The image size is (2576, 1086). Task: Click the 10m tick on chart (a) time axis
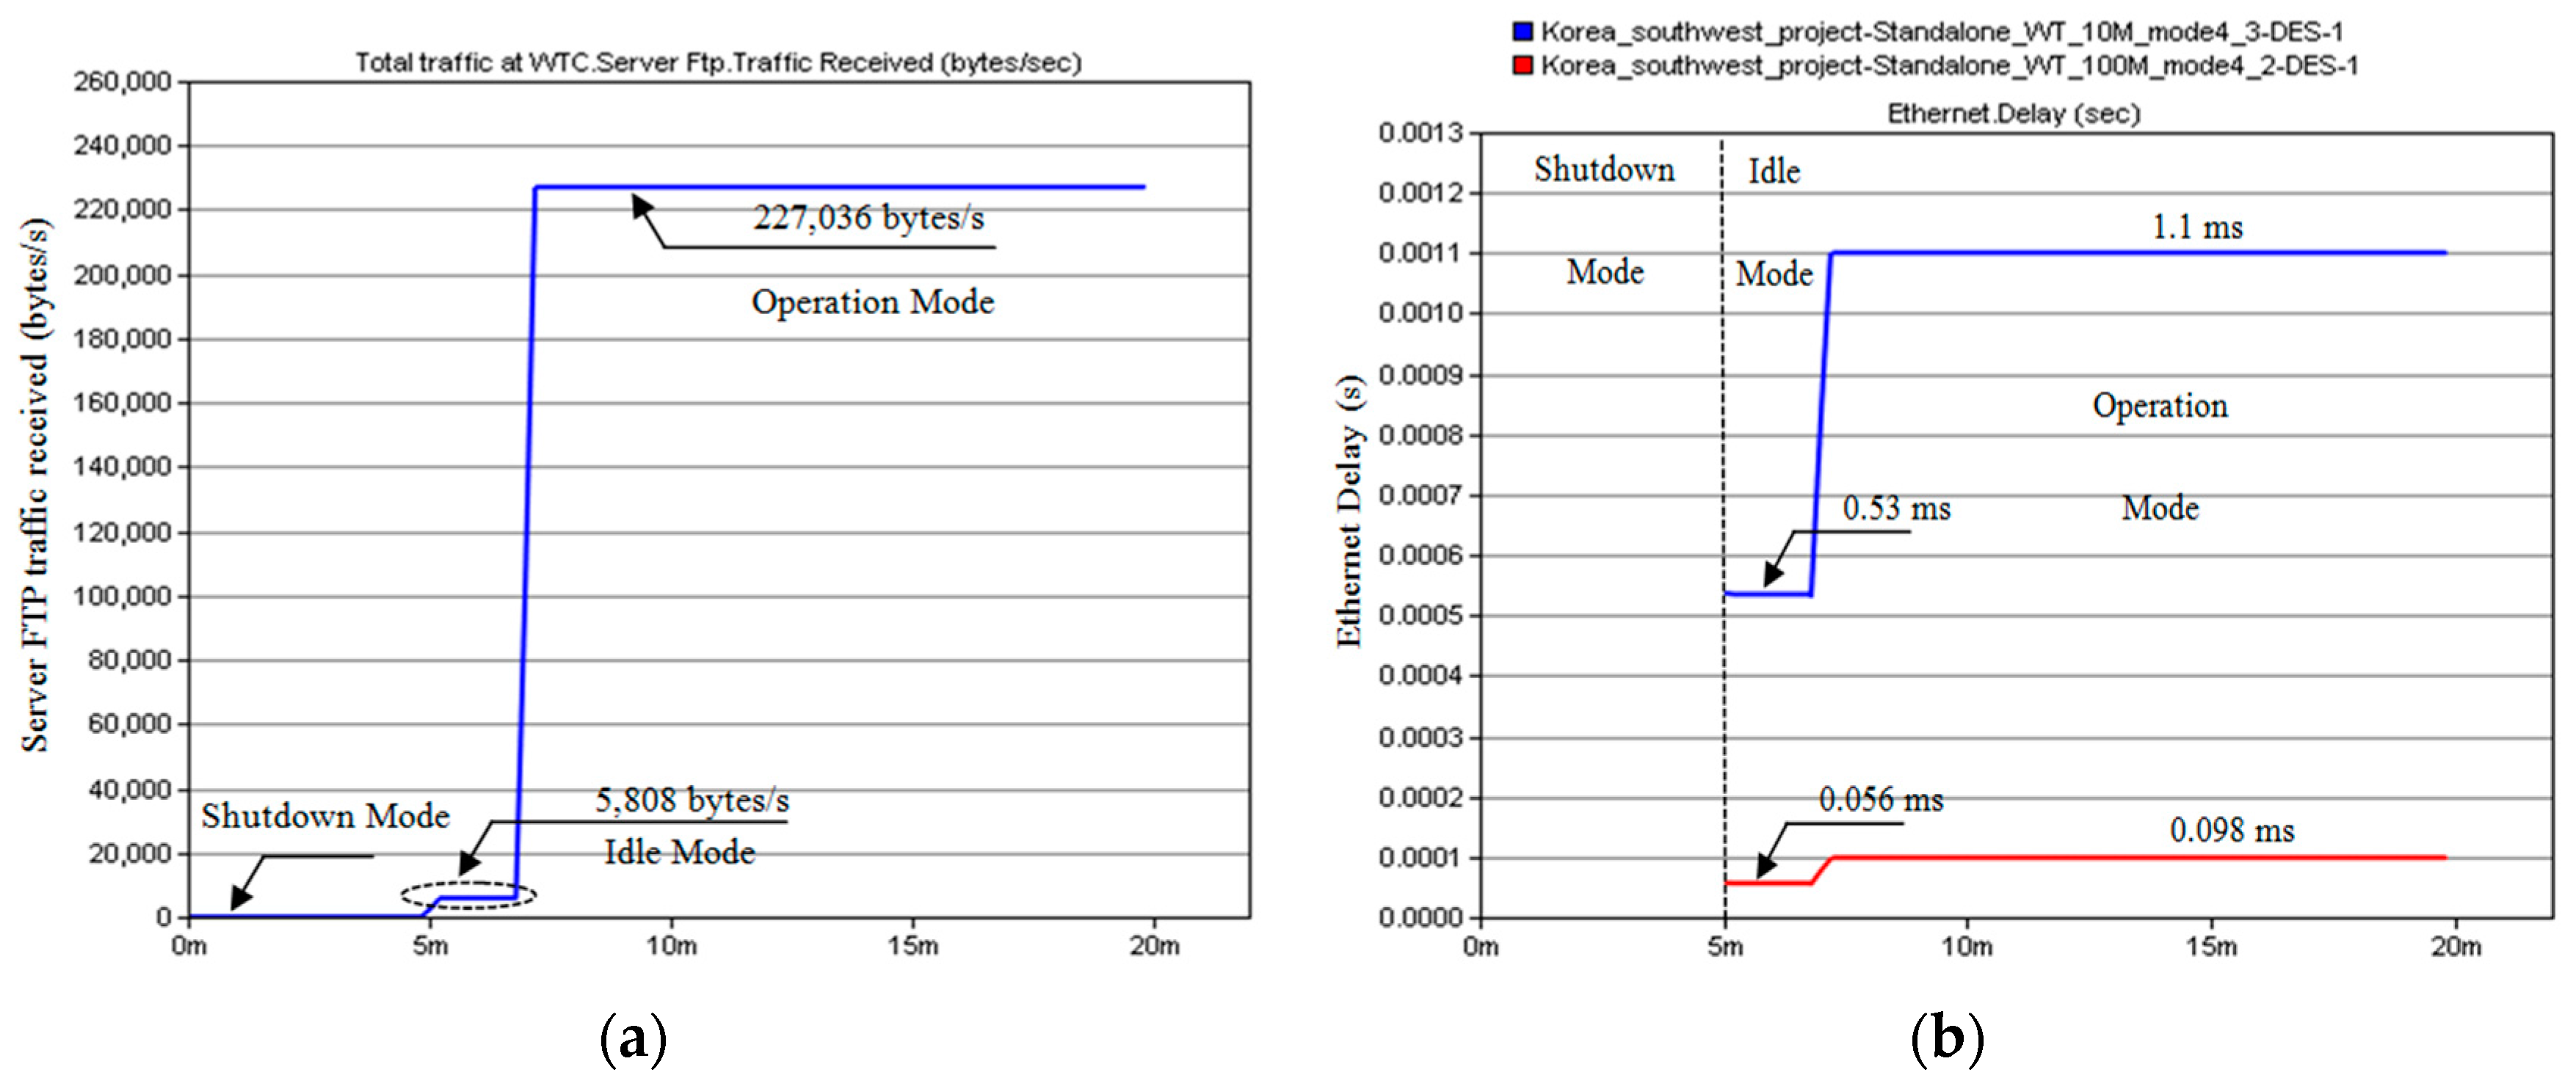pos(671,946)
